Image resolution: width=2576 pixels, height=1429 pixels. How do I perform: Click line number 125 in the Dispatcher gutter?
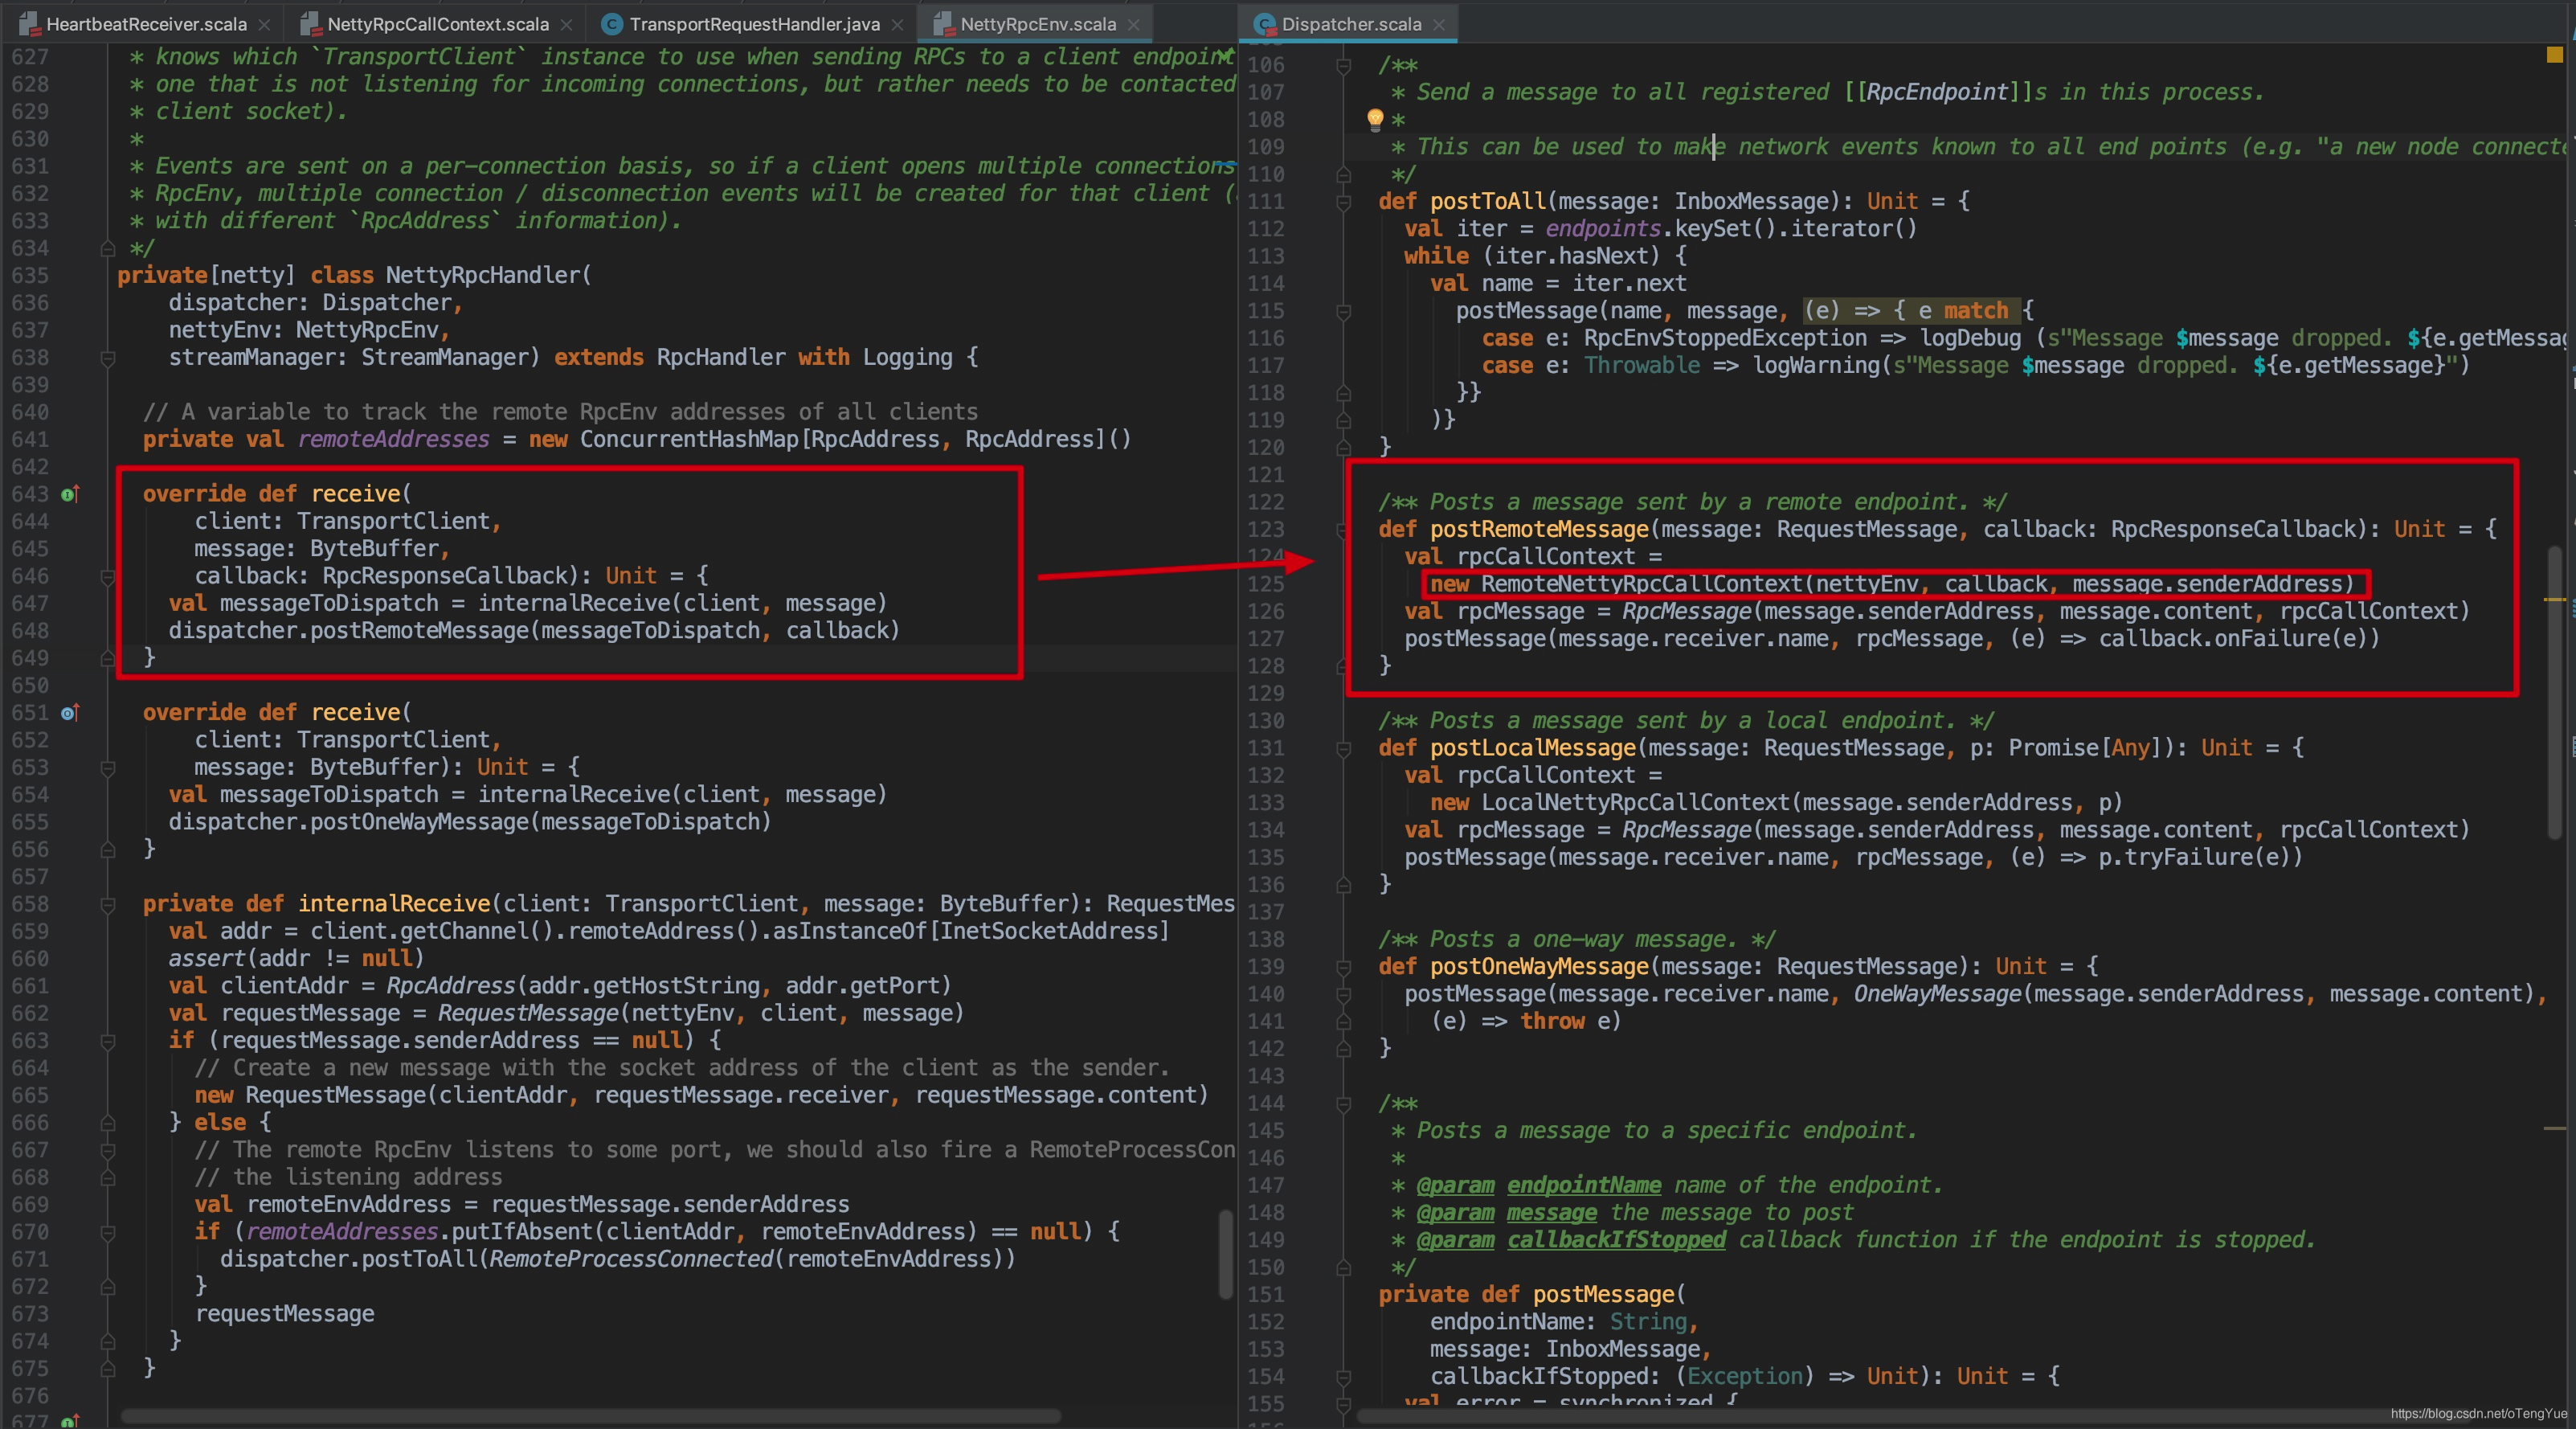click(x=1266, y=584)
